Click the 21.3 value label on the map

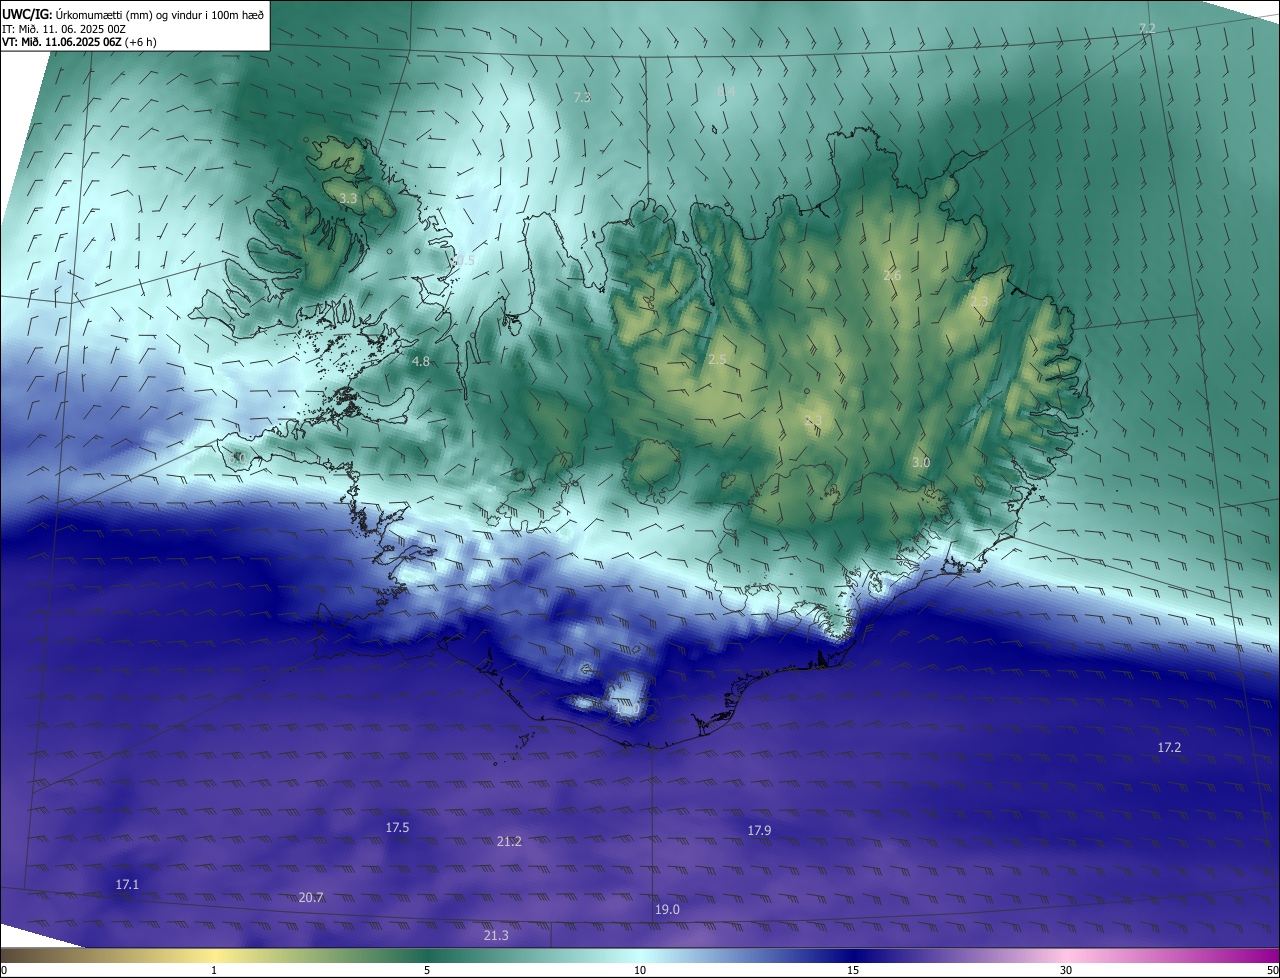pos(496,935)
